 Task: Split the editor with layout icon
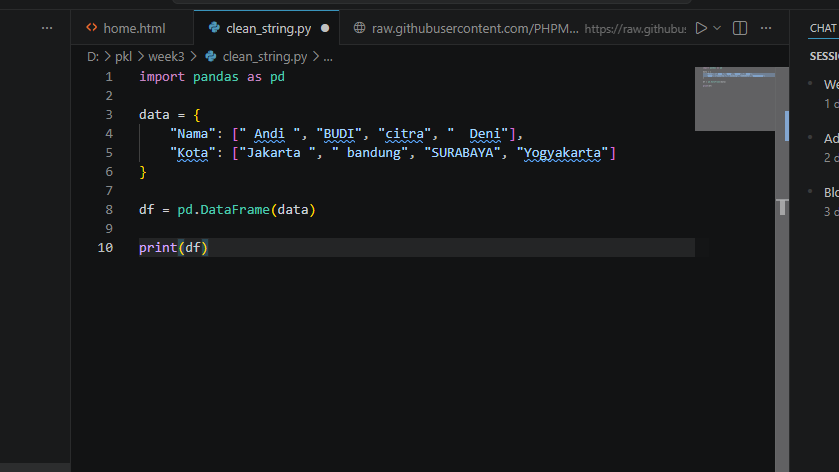point(740,28)
